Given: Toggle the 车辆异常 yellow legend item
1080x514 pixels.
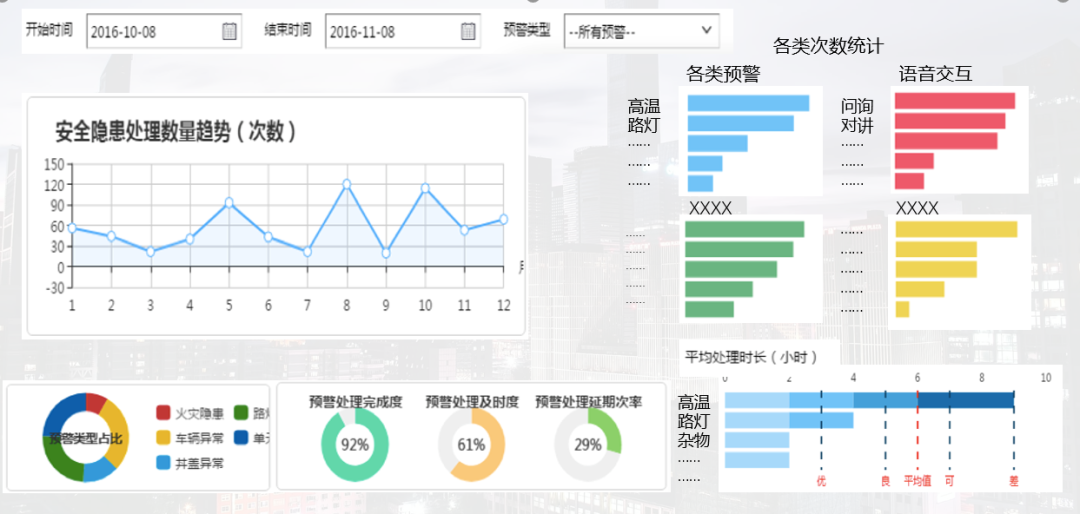Looking at the screenshot, I should [x=190, y=437].
